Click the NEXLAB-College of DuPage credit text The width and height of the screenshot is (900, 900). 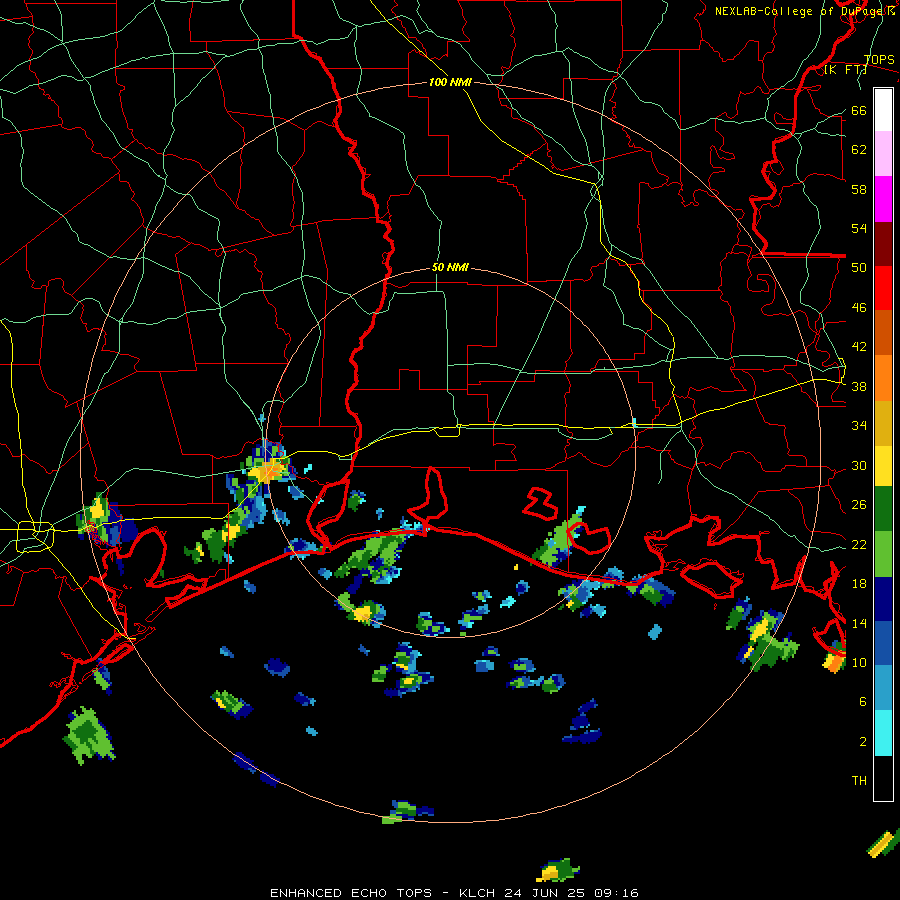tap(806, 11)
